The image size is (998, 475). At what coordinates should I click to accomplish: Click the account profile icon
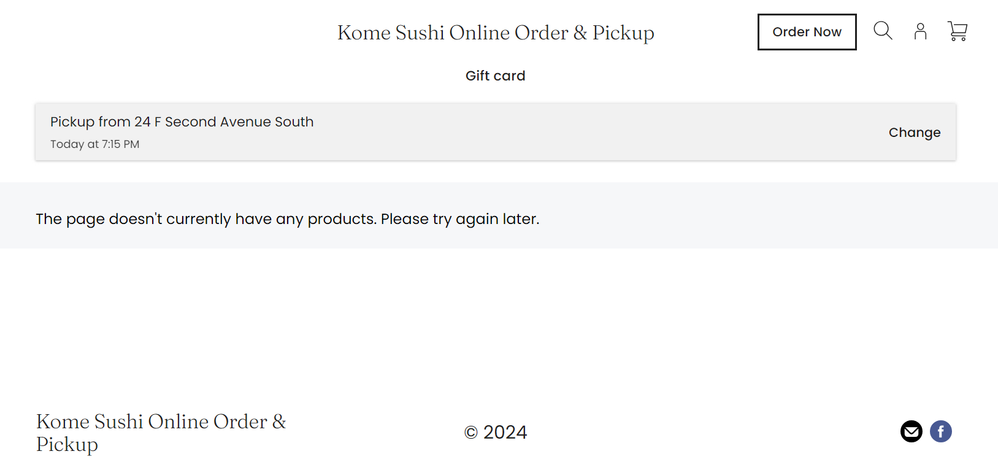(x=920, y=31)
